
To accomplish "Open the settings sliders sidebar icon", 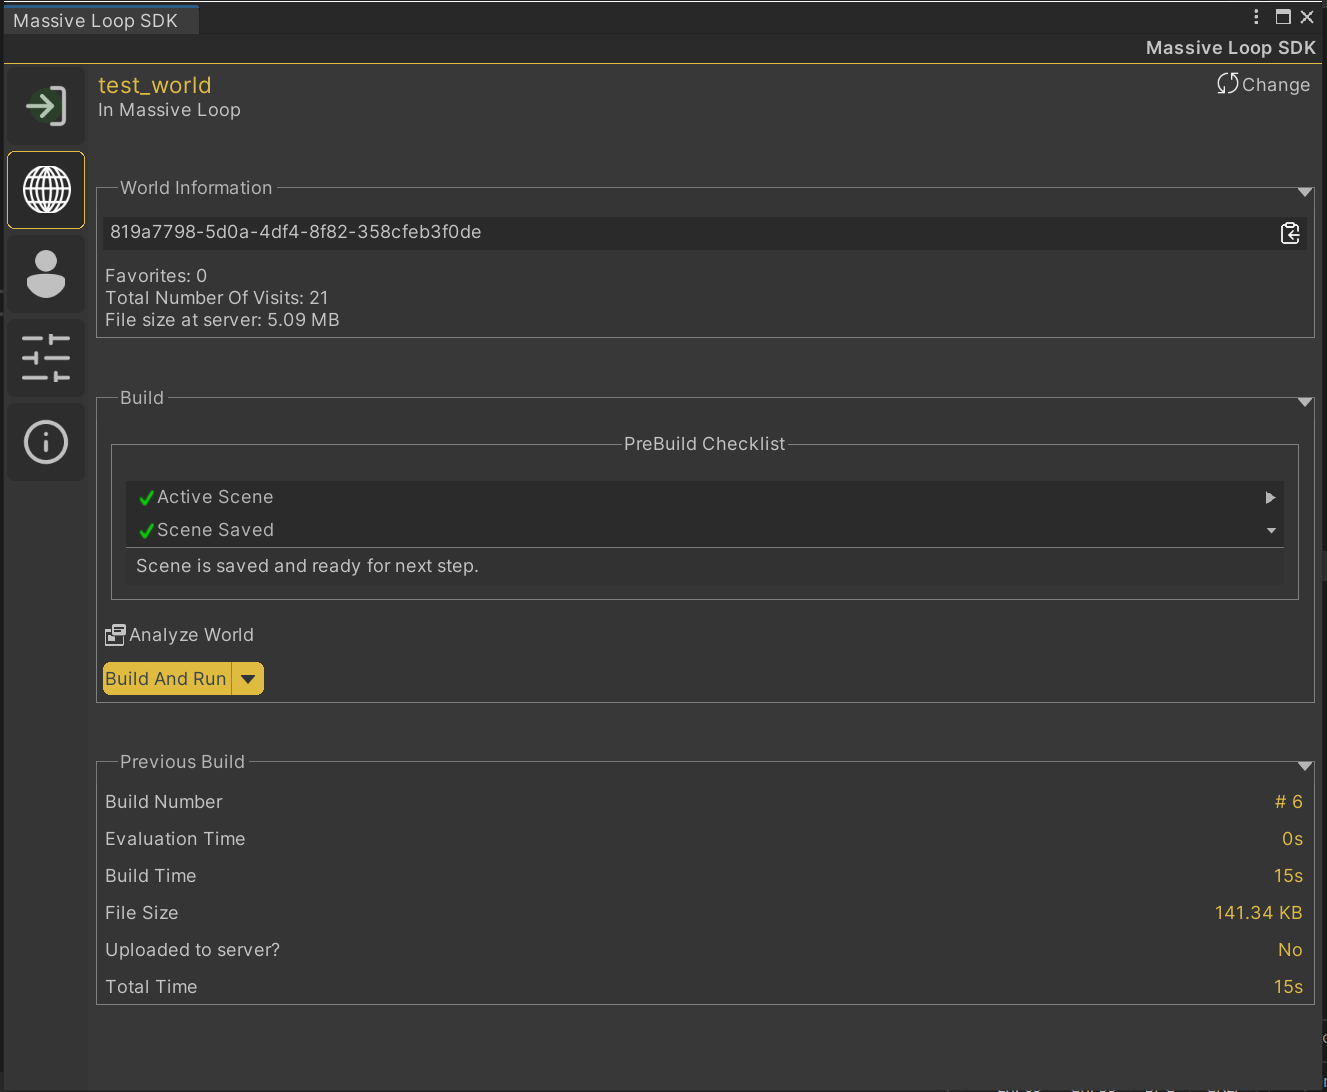I will pos(46,358).
